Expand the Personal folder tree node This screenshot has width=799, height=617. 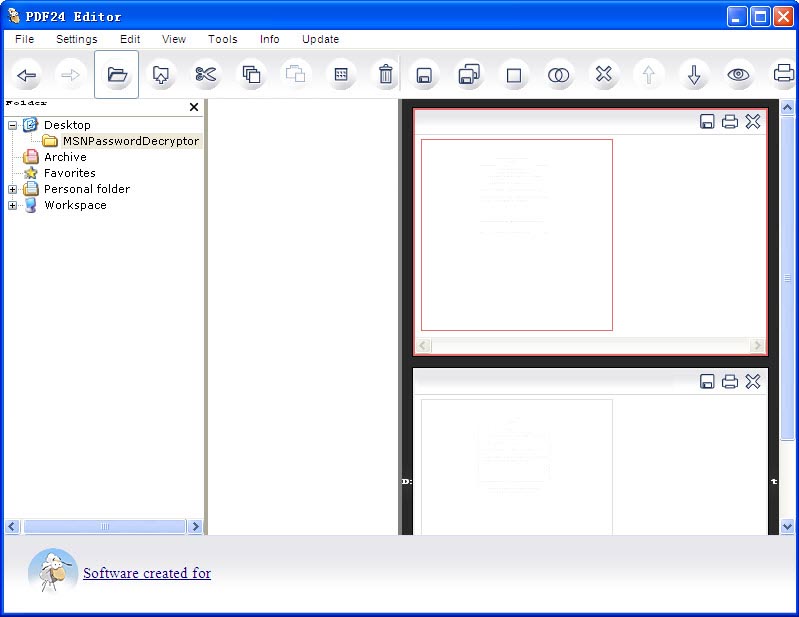[x=12, y=189]
